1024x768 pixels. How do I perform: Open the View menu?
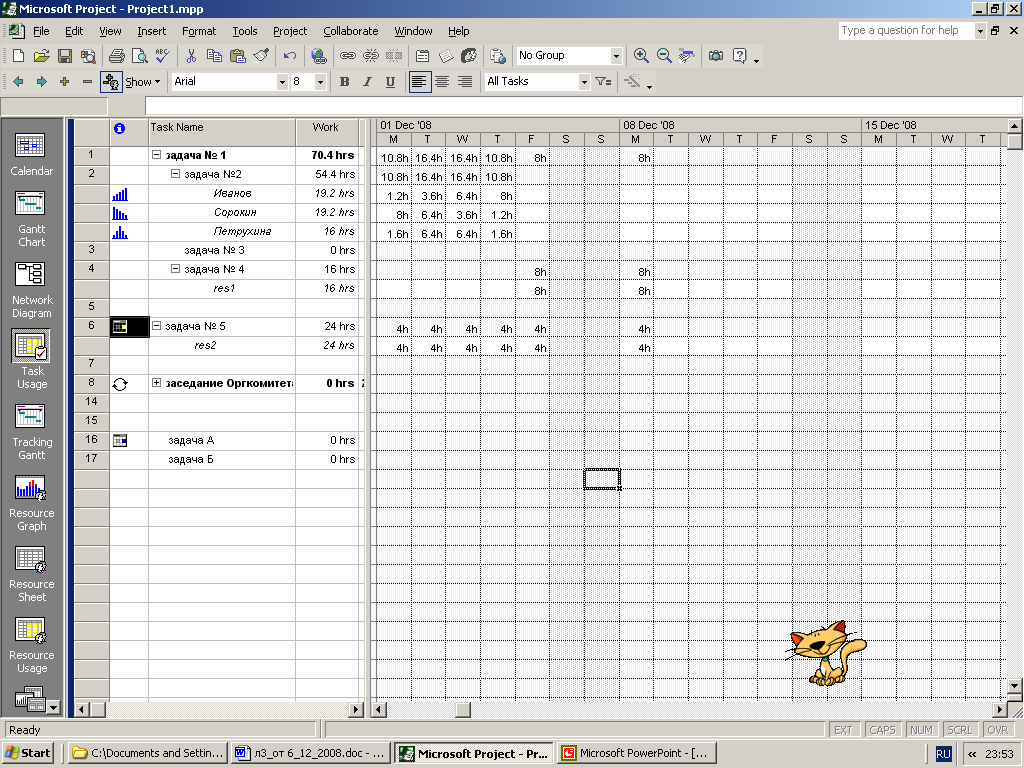pos(110,31)
